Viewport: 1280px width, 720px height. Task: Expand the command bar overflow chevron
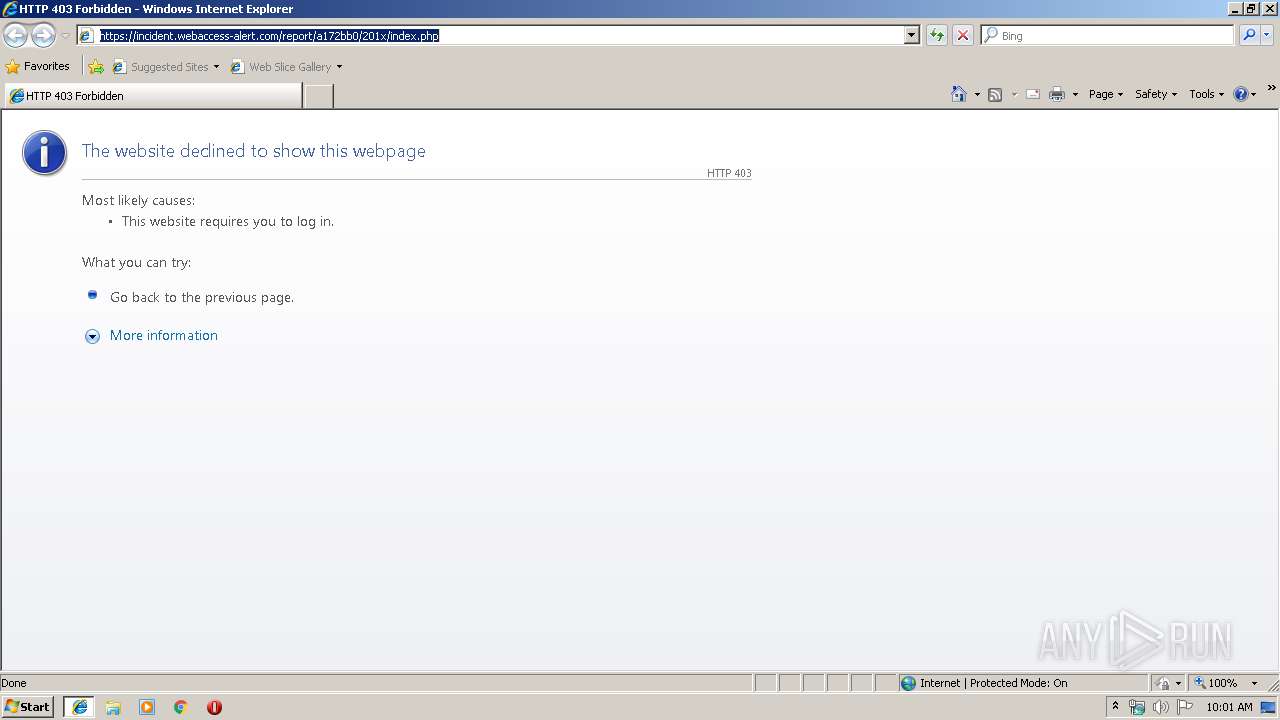coord(1271,89)
